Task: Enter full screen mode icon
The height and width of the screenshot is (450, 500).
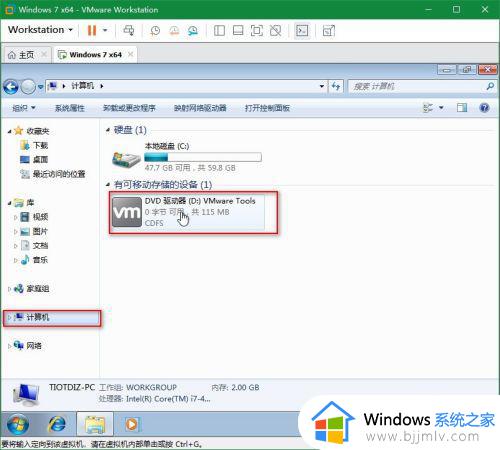Action: pos(256,31)
